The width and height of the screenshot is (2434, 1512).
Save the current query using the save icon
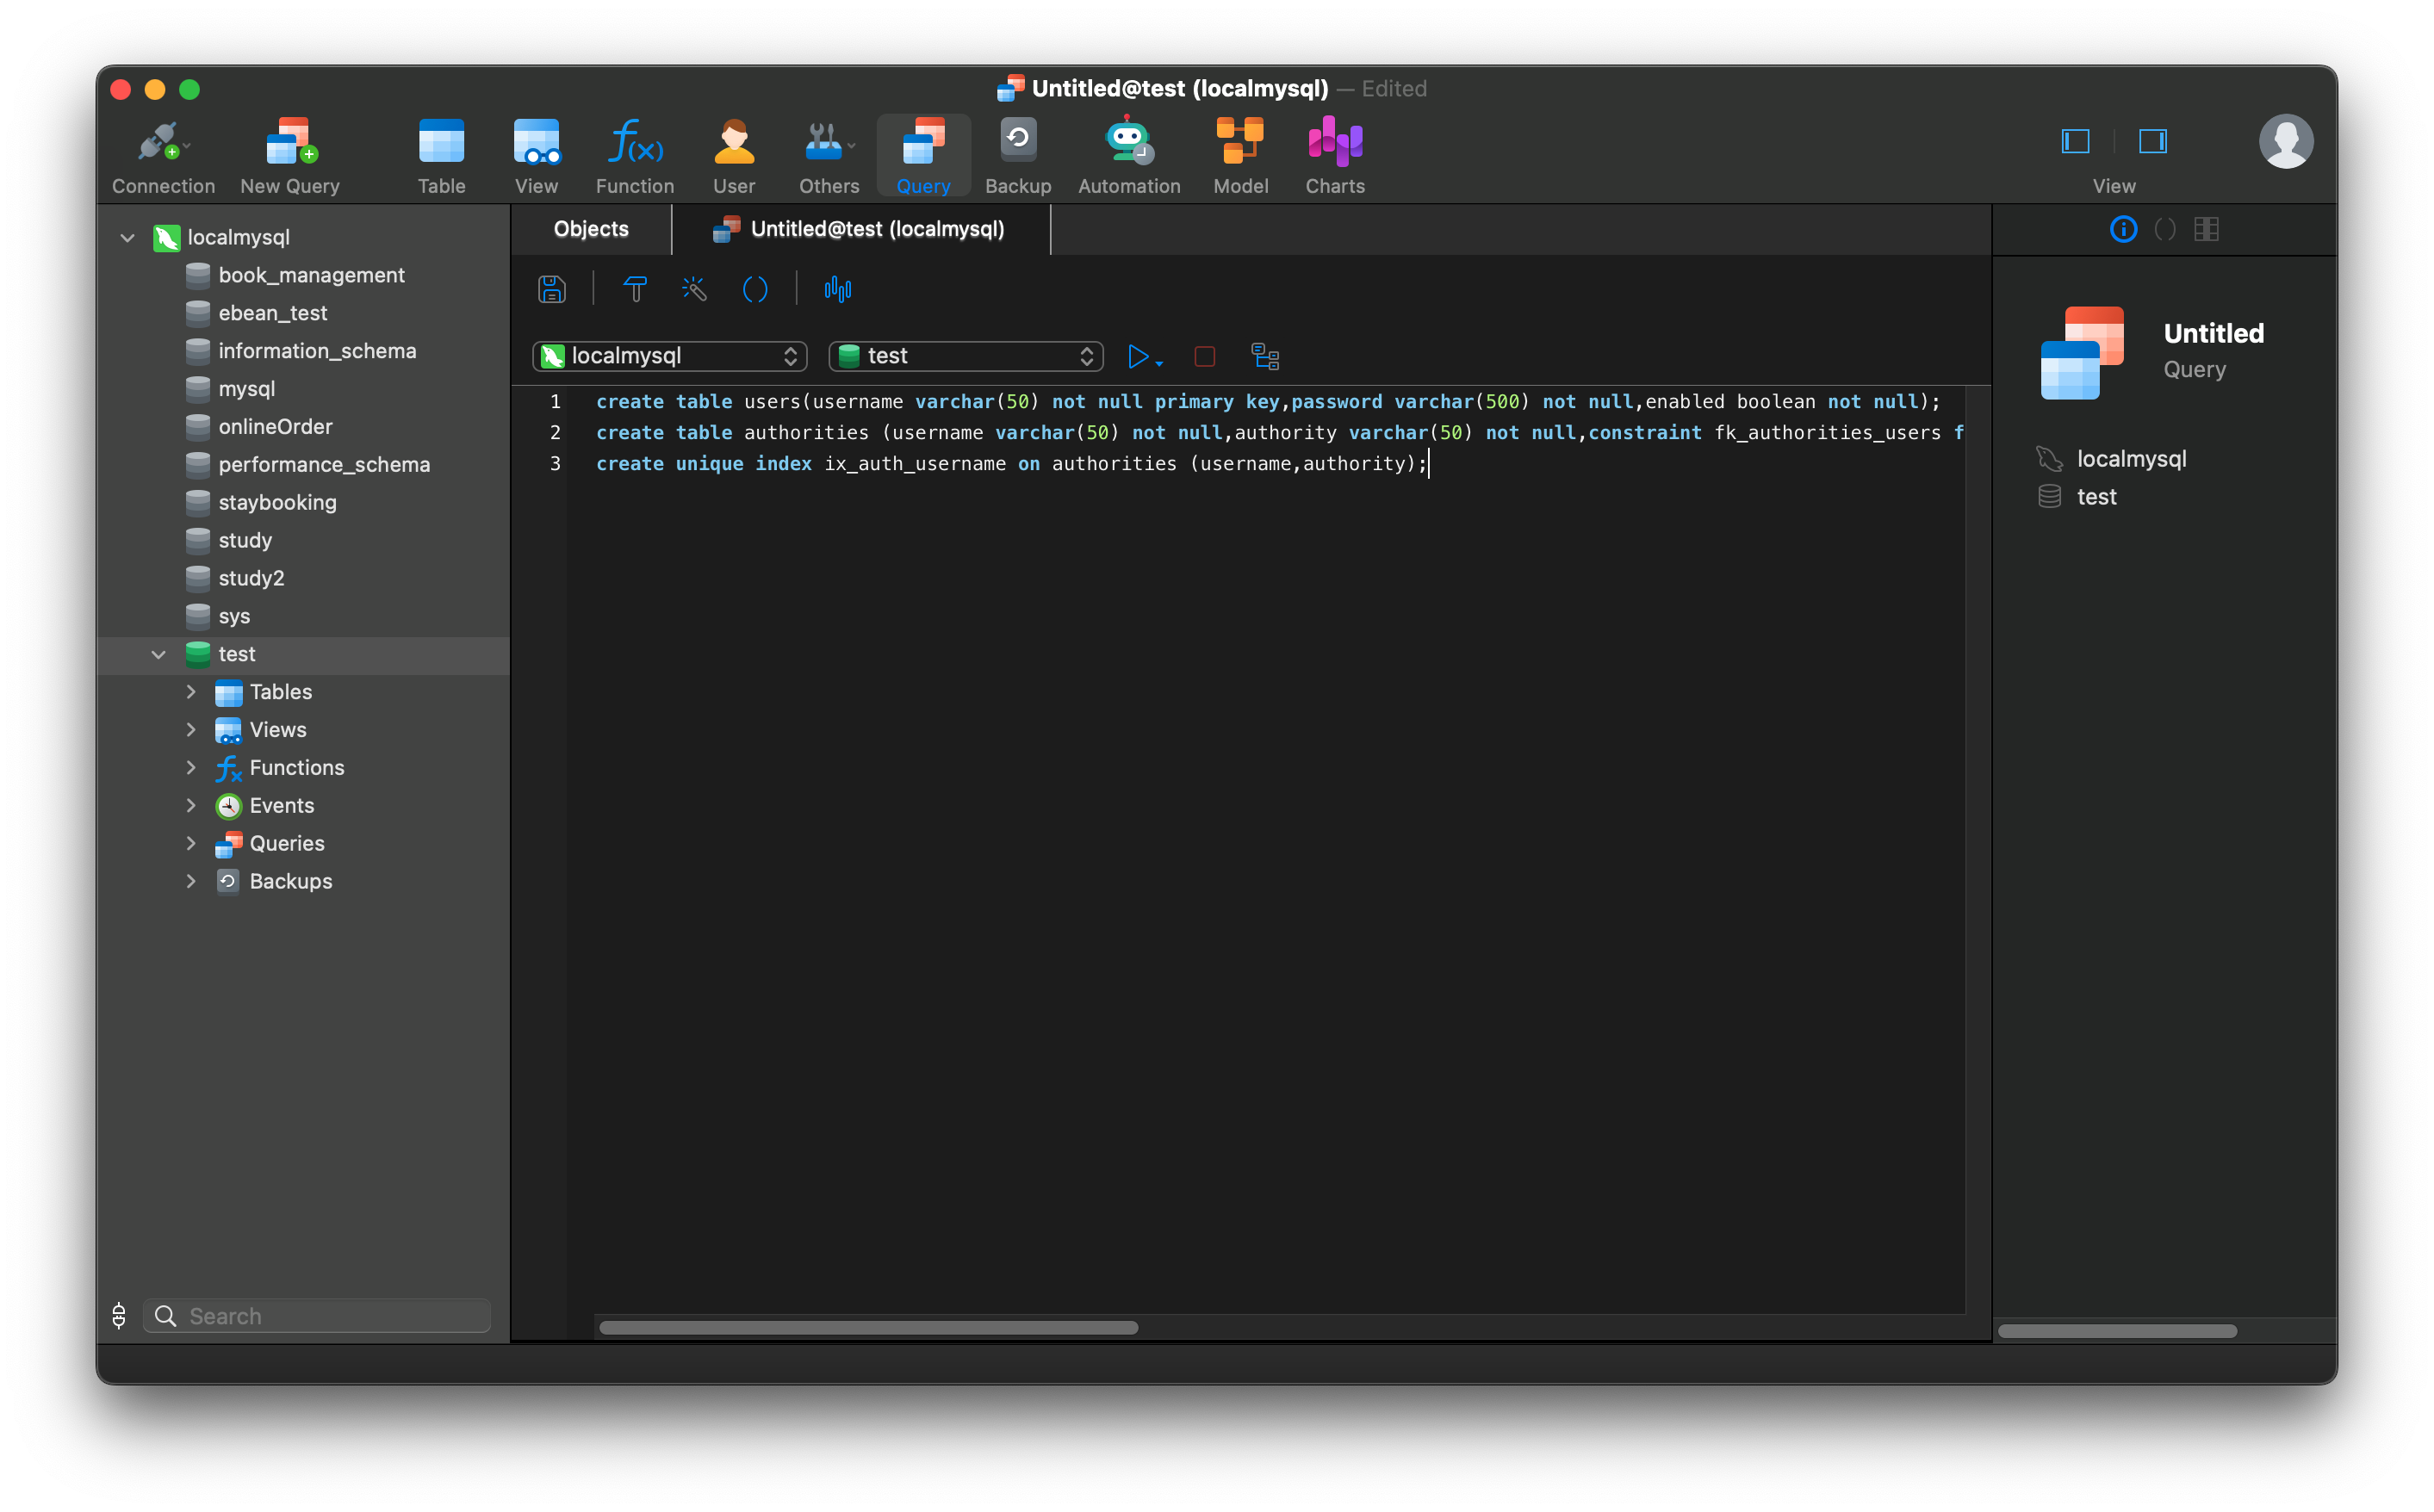tap(551, 289)
